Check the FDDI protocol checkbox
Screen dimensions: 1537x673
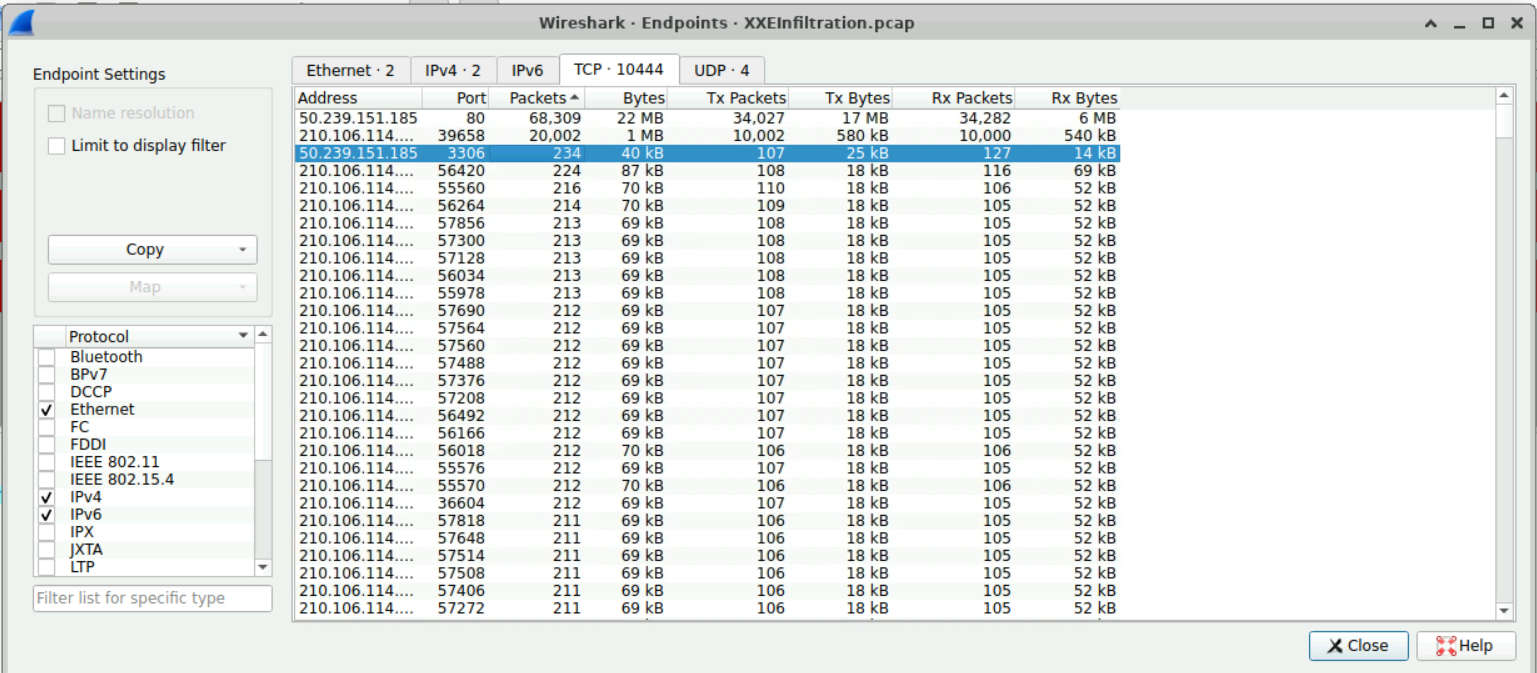coord(47,445)
